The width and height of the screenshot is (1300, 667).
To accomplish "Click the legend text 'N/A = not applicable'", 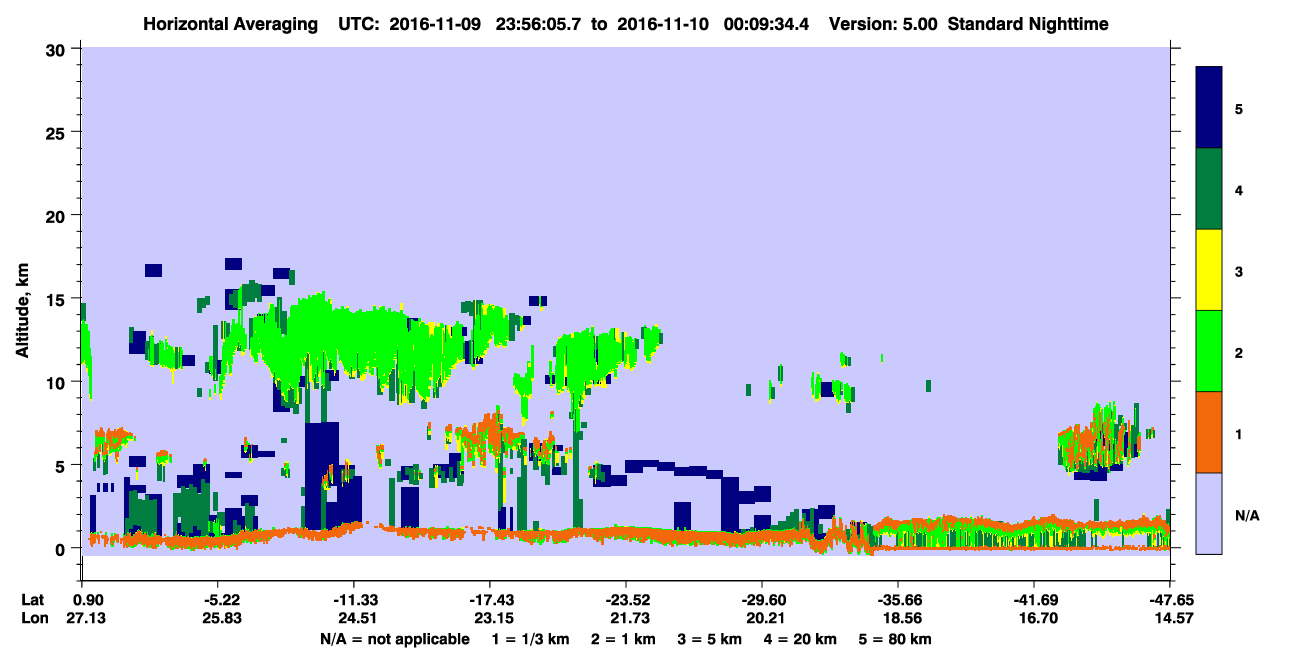I will coord(395,639).
